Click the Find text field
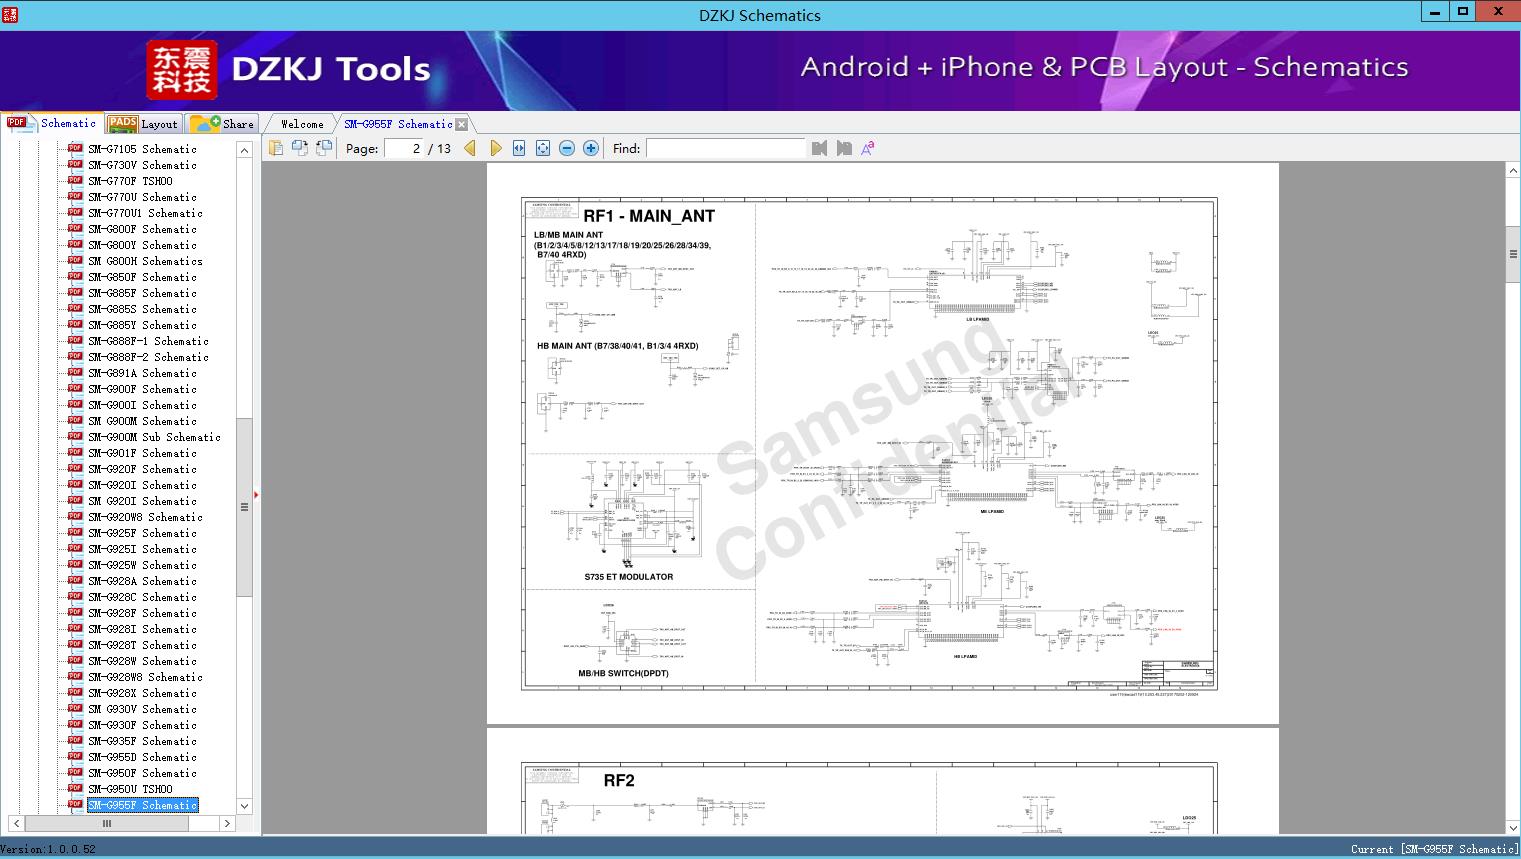 point(725,148)
